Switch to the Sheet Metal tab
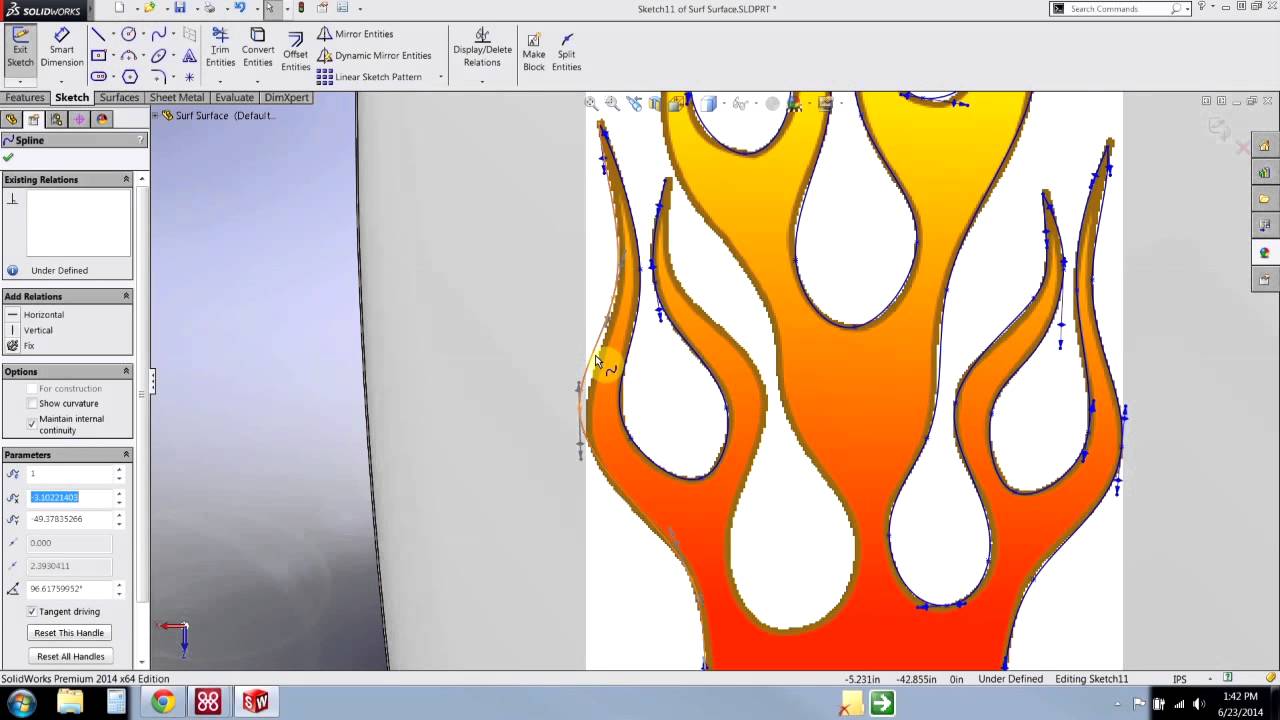The width and height of the screenshot is (1280, 720). tap(177, 98)
